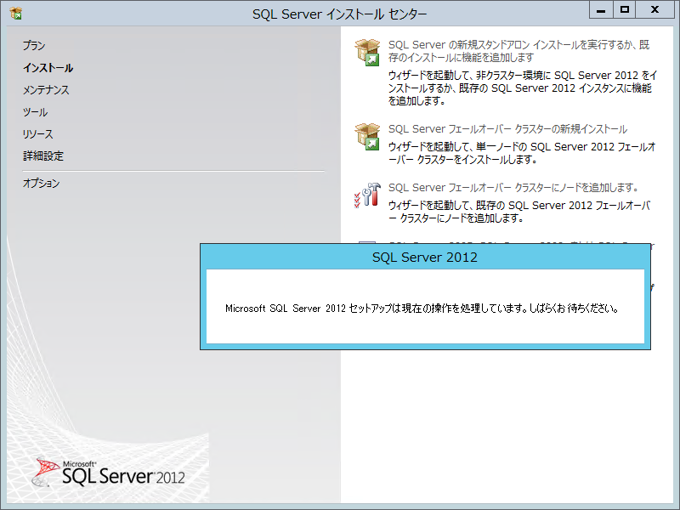This screenshot has height=510, width=680.
Task: Start SQL Server の新規スタンドアロン インストール link
Action: 519,51
